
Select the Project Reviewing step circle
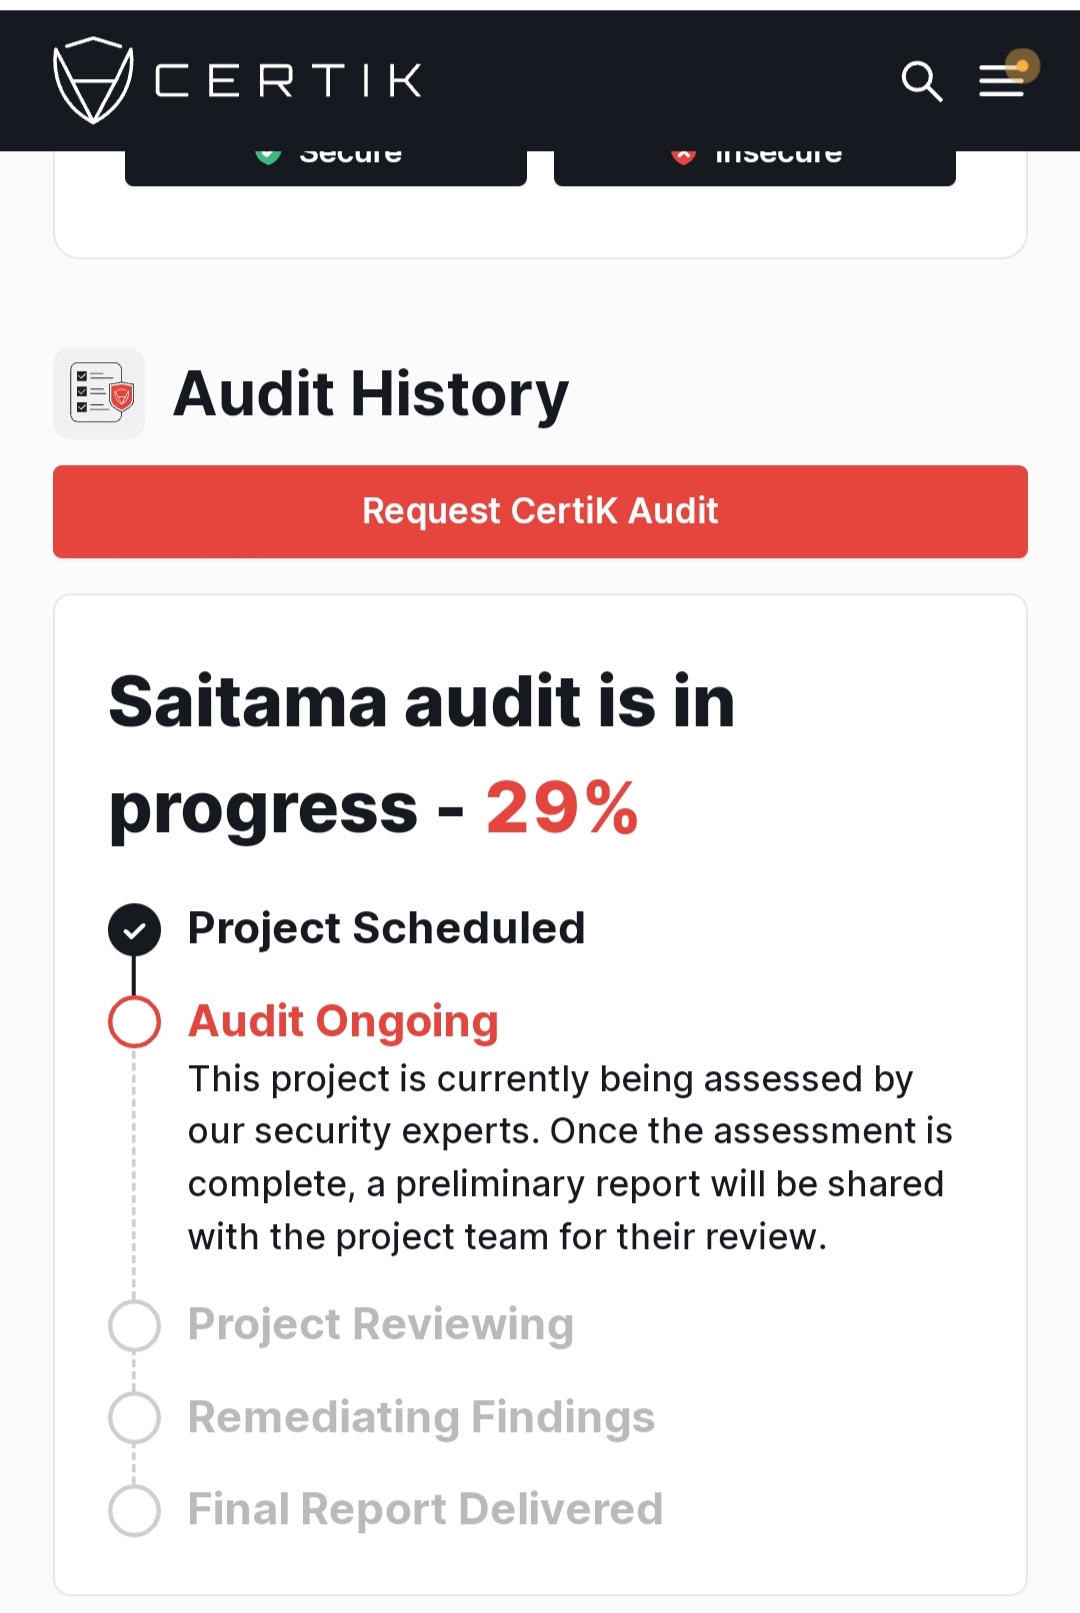pyautogui.click(x=134, y=1325)
